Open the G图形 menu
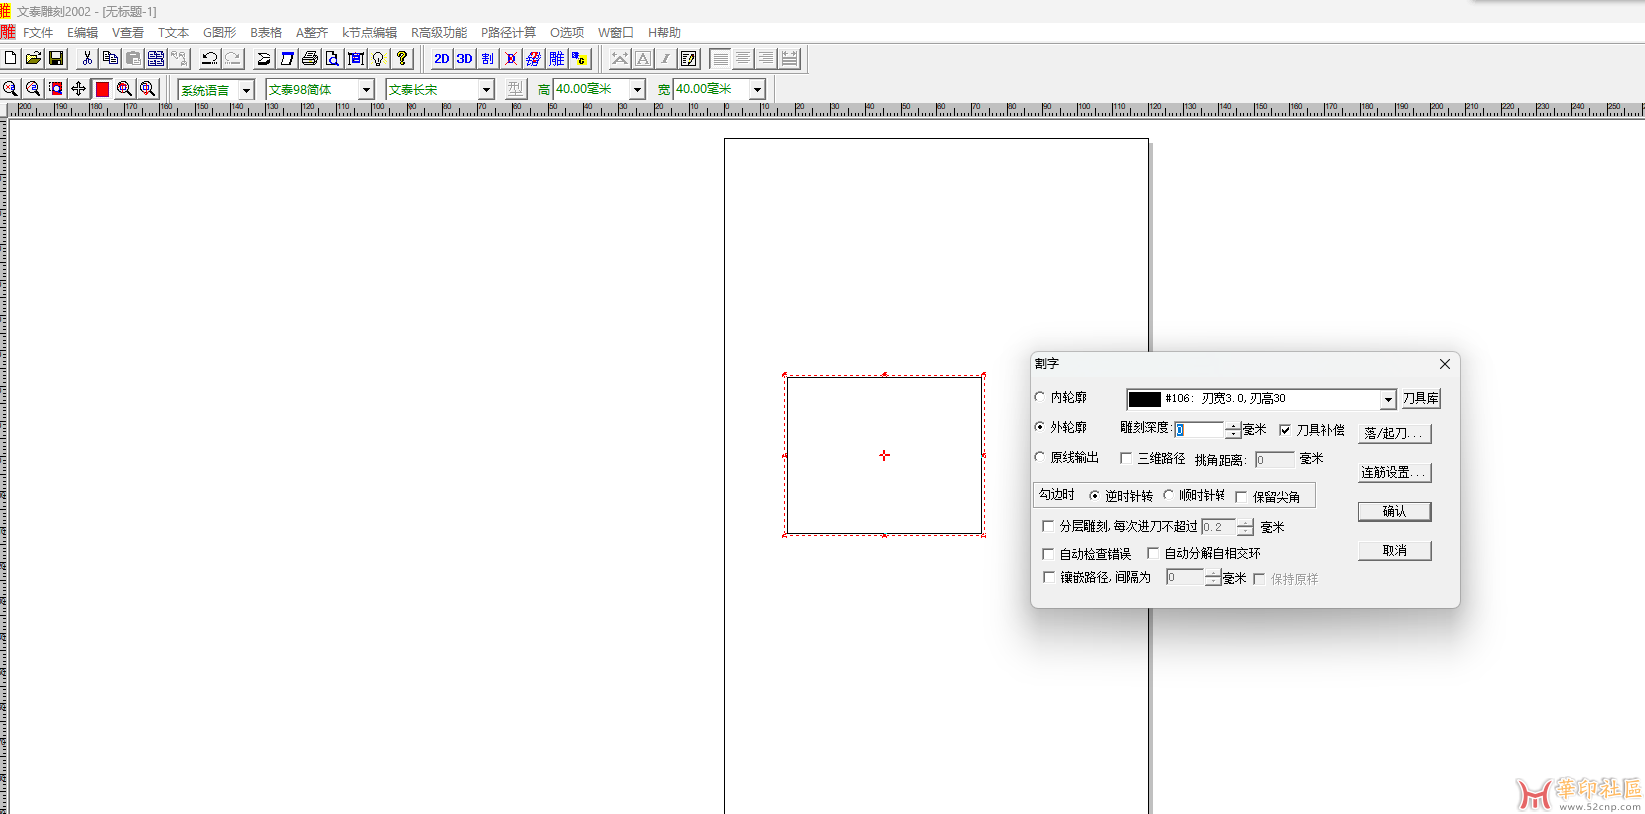 pyautogui.click(x=219, y=33)
